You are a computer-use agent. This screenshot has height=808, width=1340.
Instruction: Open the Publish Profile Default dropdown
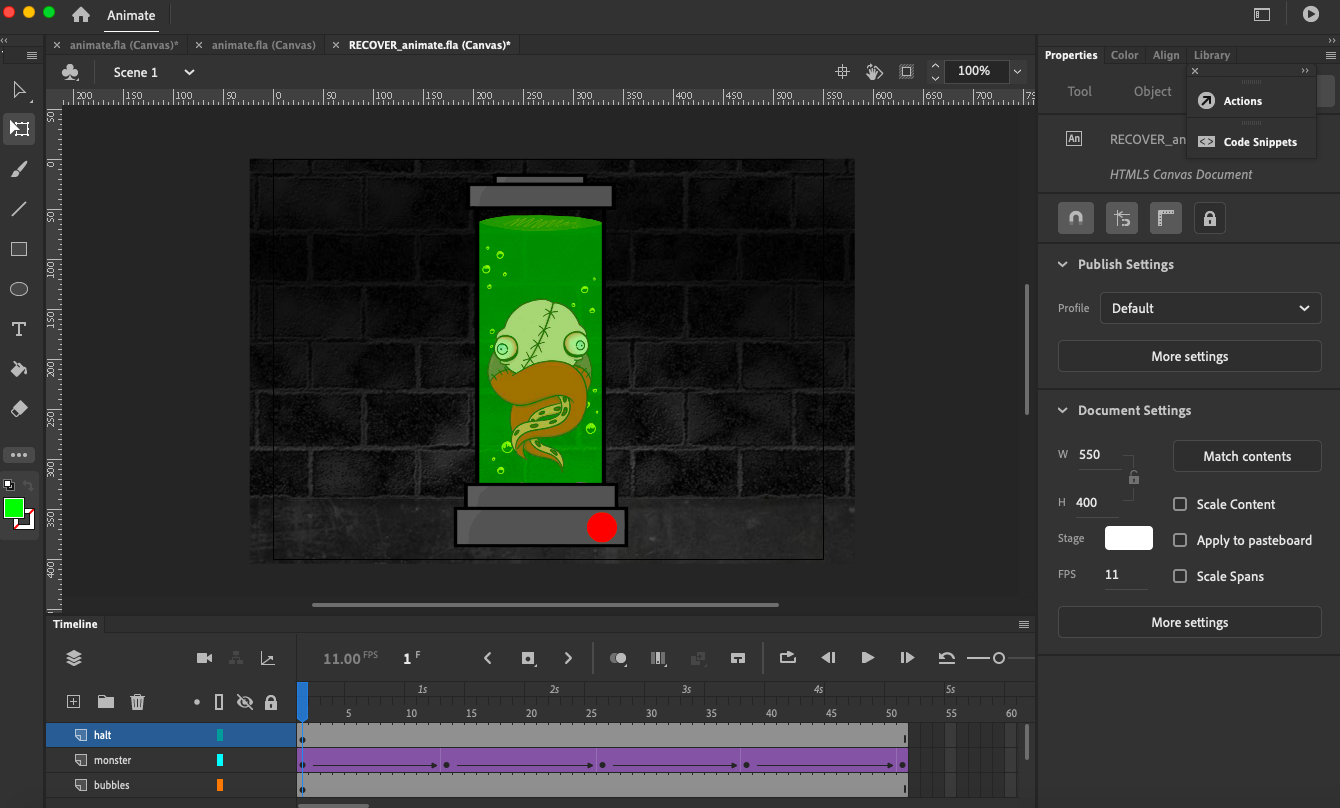[1210, 308]
